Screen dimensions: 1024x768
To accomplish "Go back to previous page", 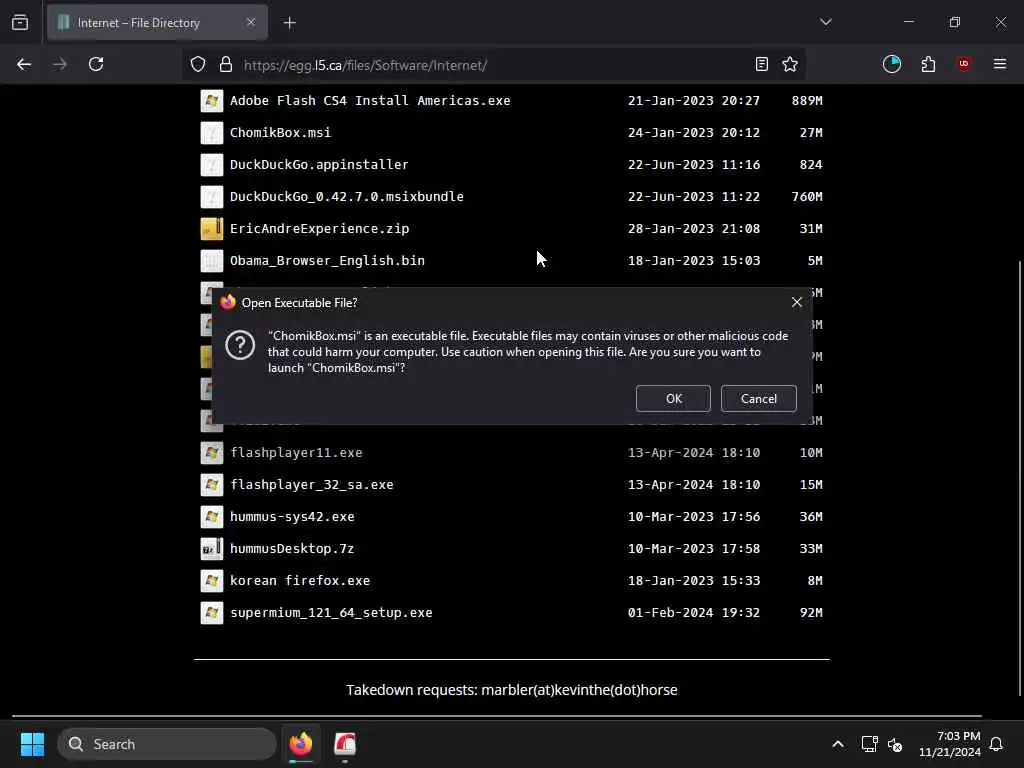I will coord(24,64).
